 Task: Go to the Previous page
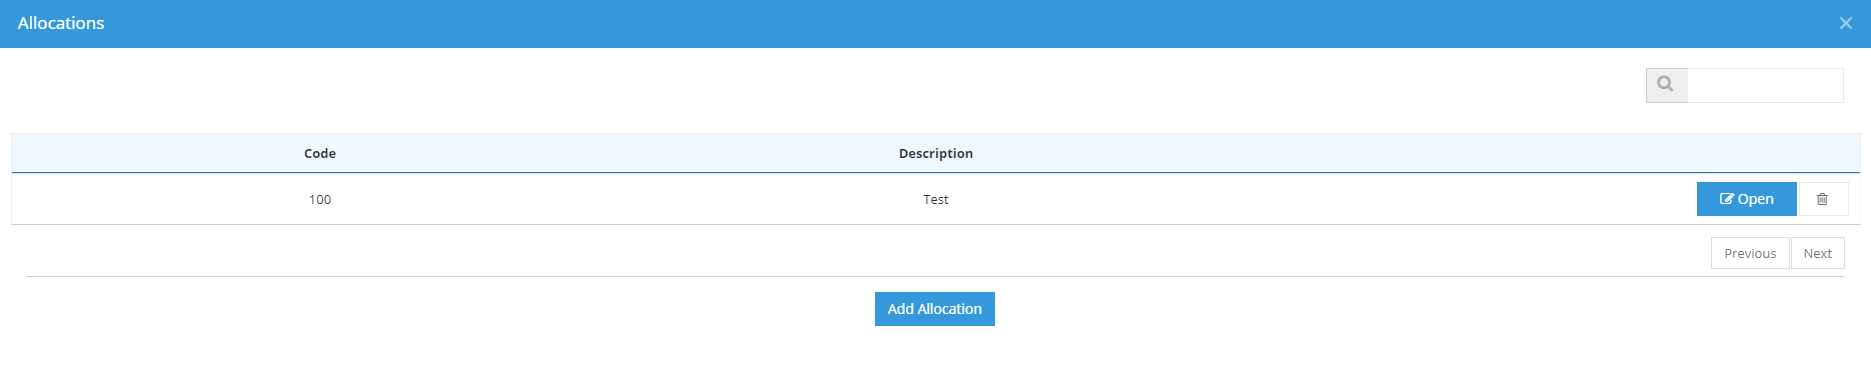tap(1750, 253)
